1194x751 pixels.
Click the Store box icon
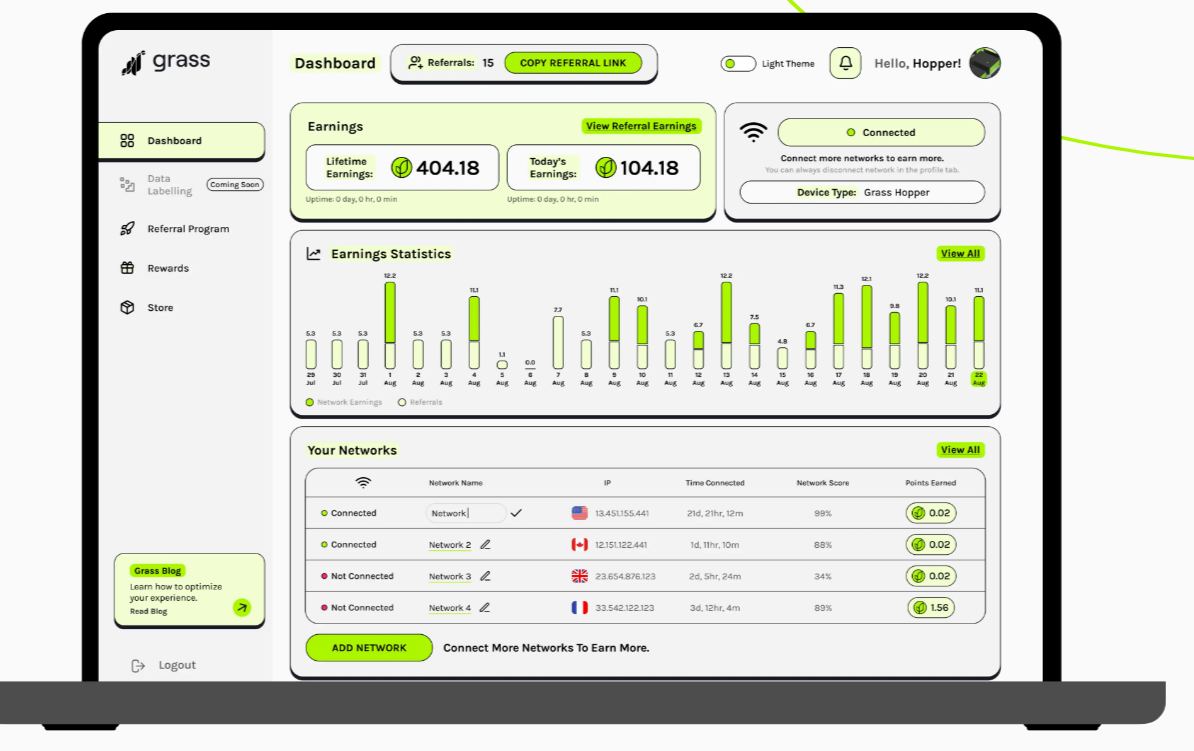coord(127,308)
